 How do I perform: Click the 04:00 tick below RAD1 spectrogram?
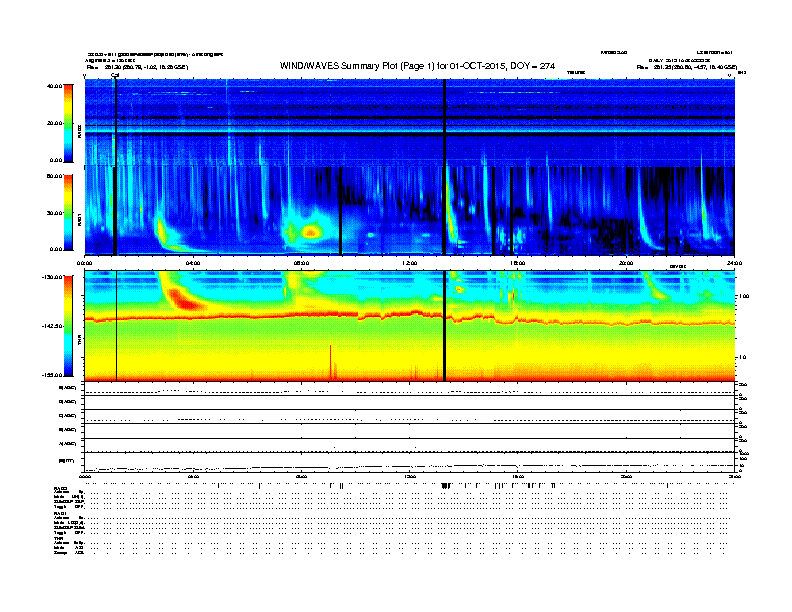pyautogui.click(x=193, y=263)
